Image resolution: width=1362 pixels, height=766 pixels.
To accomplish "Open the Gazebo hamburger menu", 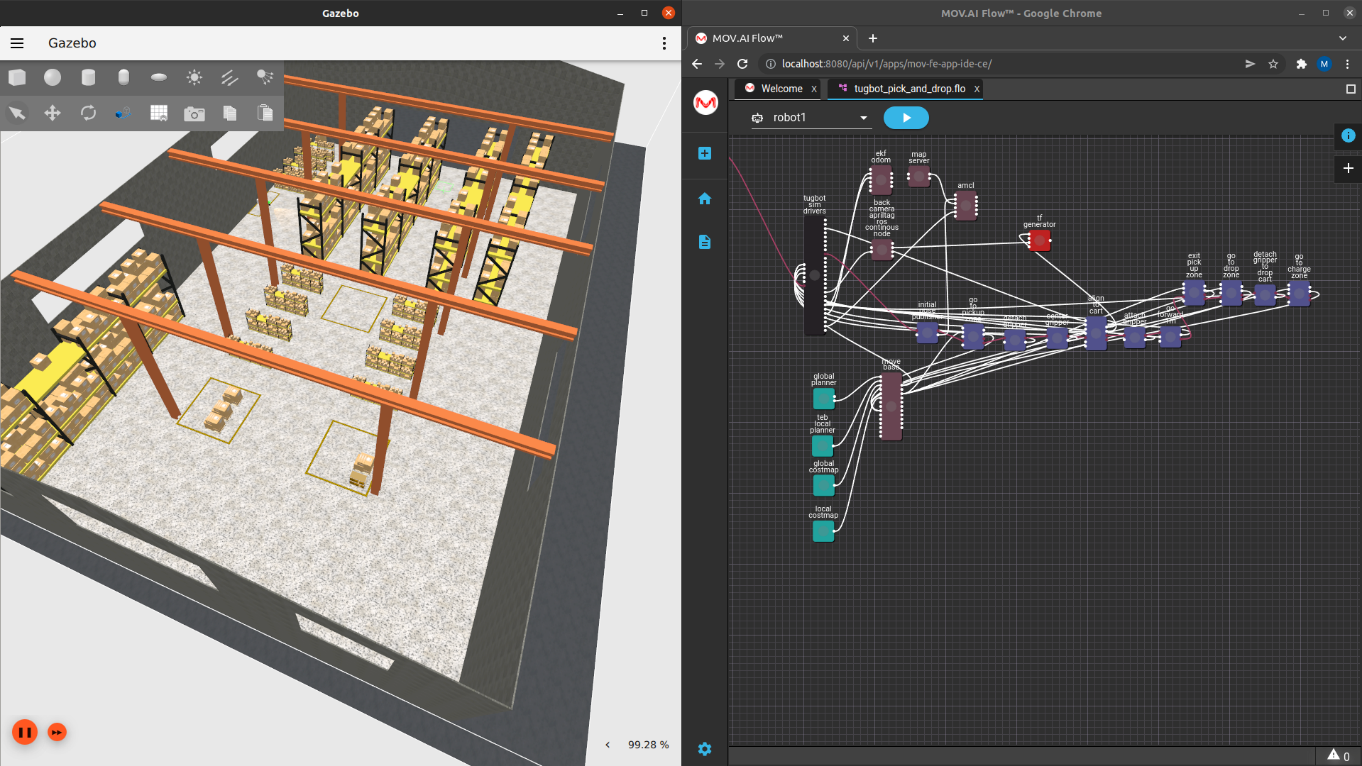I will click(17, 44).
